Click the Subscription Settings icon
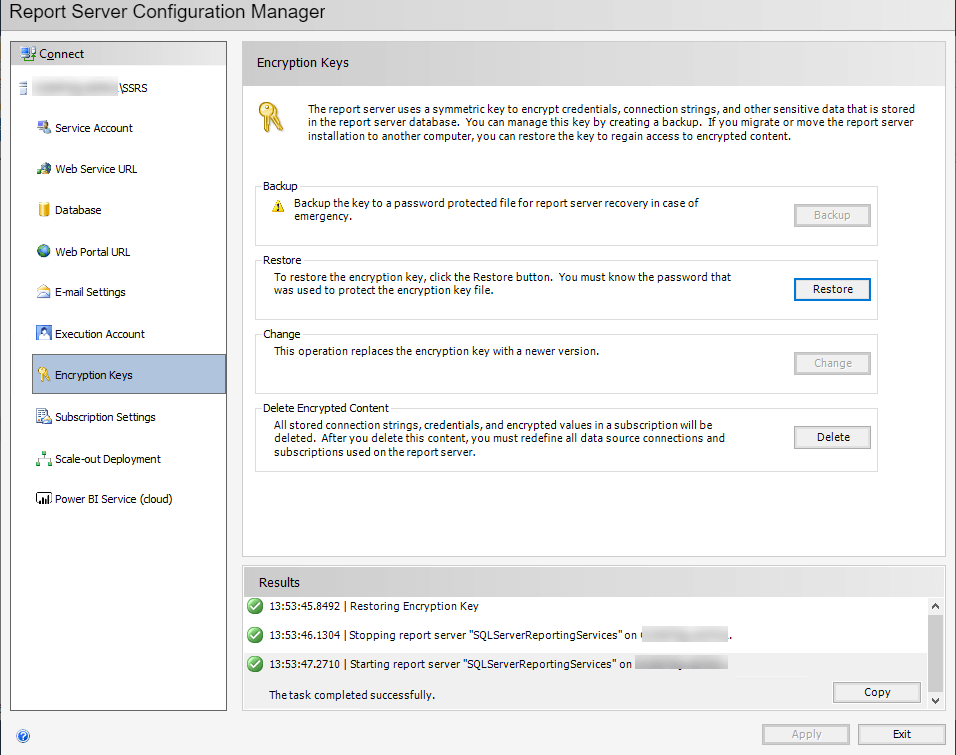 tap(43, 417)
